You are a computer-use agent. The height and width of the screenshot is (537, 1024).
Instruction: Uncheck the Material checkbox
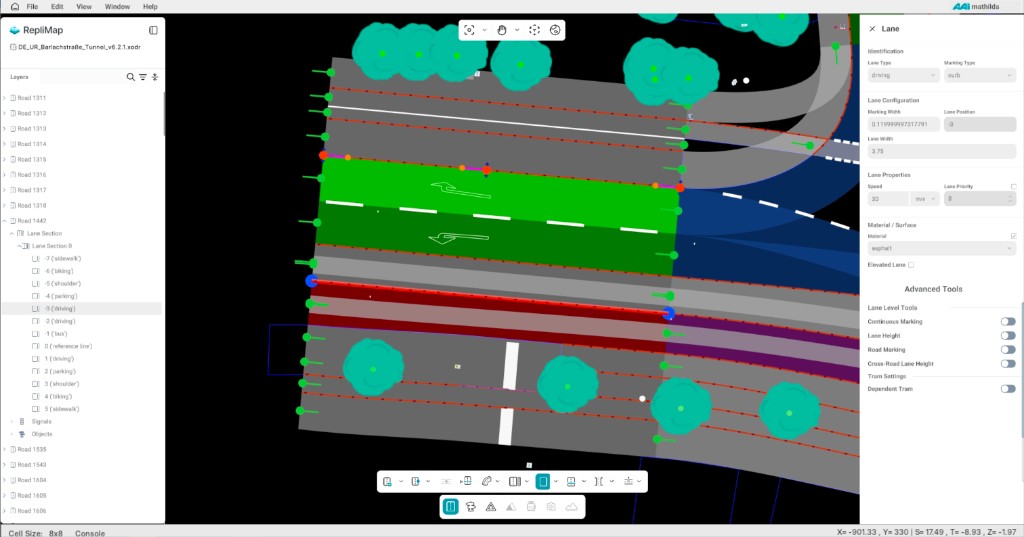click(x=1013, y=236)
